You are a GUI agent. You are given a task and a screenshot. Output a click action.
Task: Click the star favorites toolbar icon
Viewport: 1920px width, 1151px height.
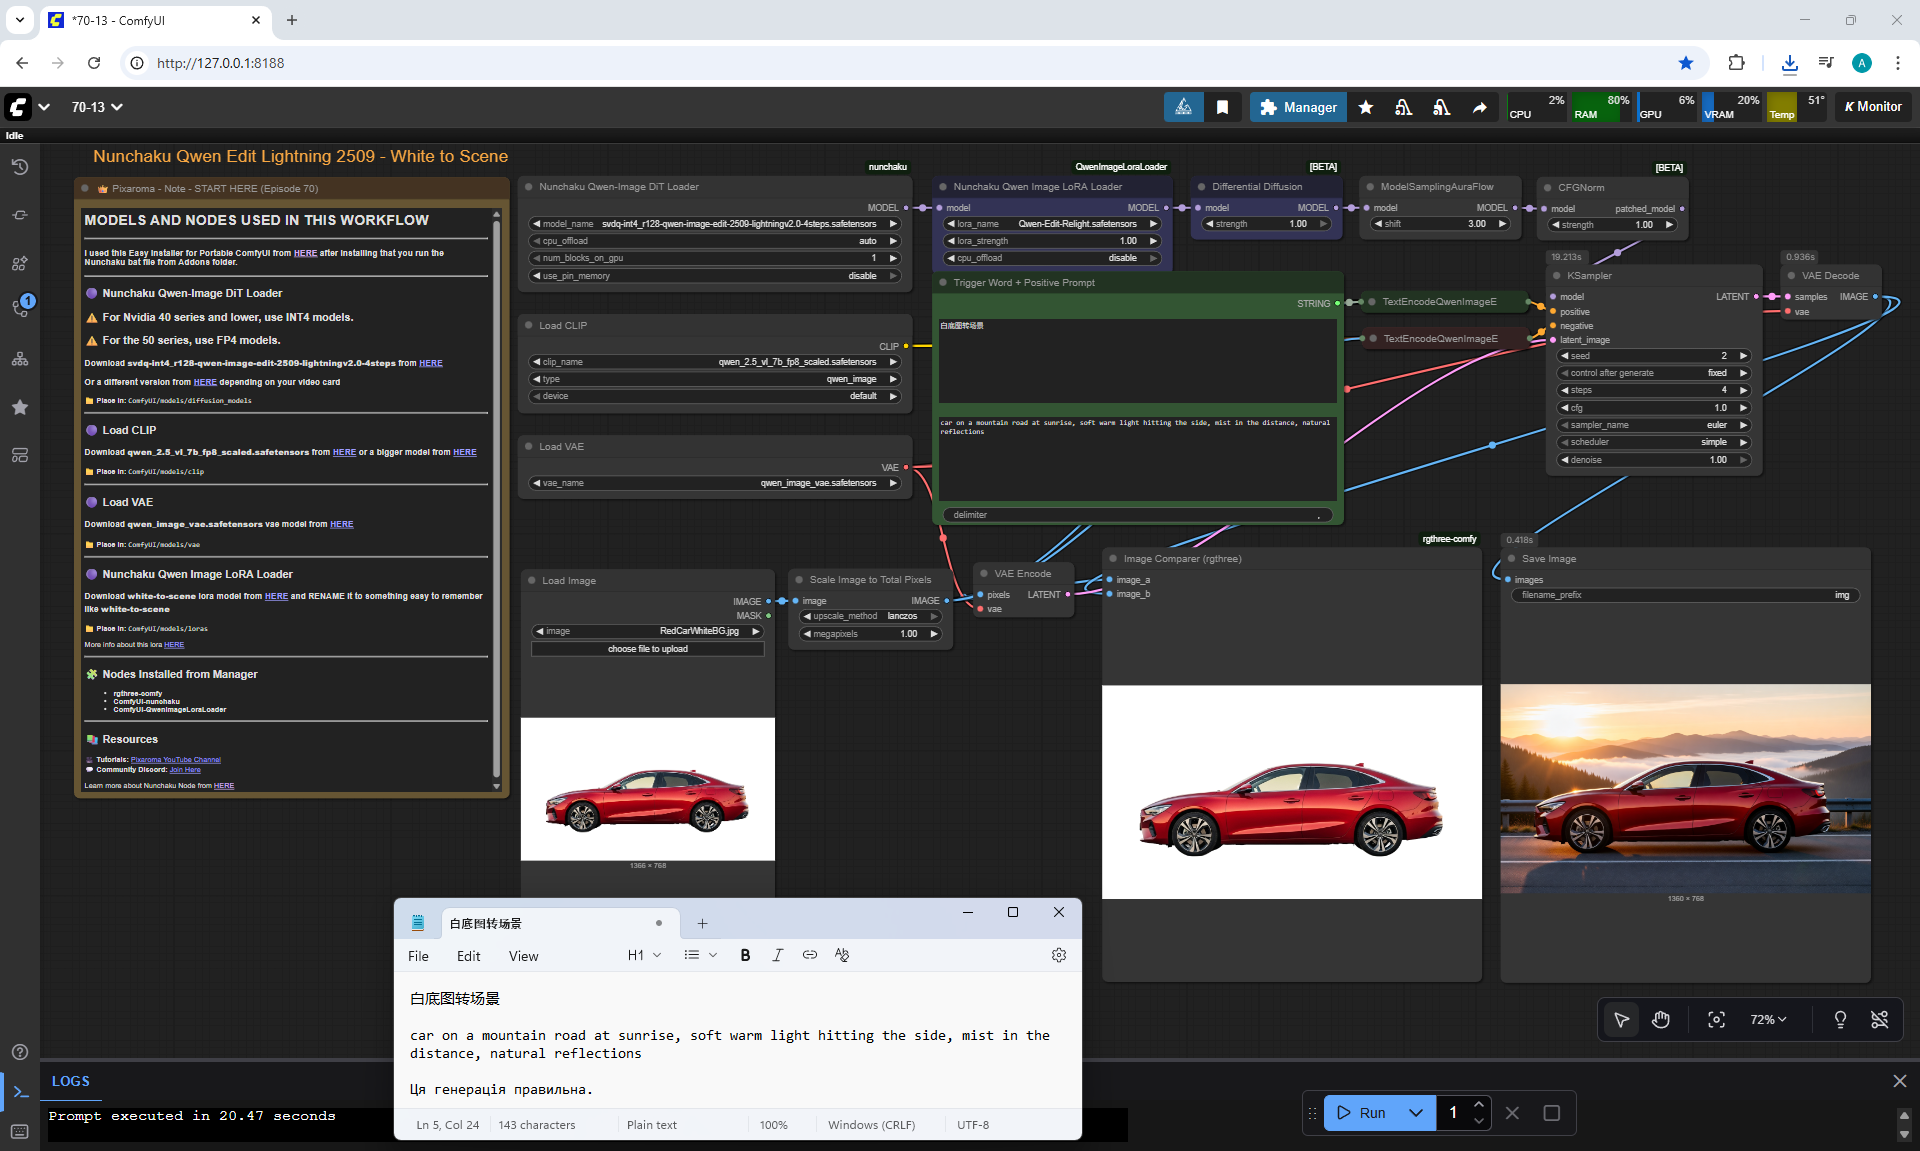point(1366,107)
